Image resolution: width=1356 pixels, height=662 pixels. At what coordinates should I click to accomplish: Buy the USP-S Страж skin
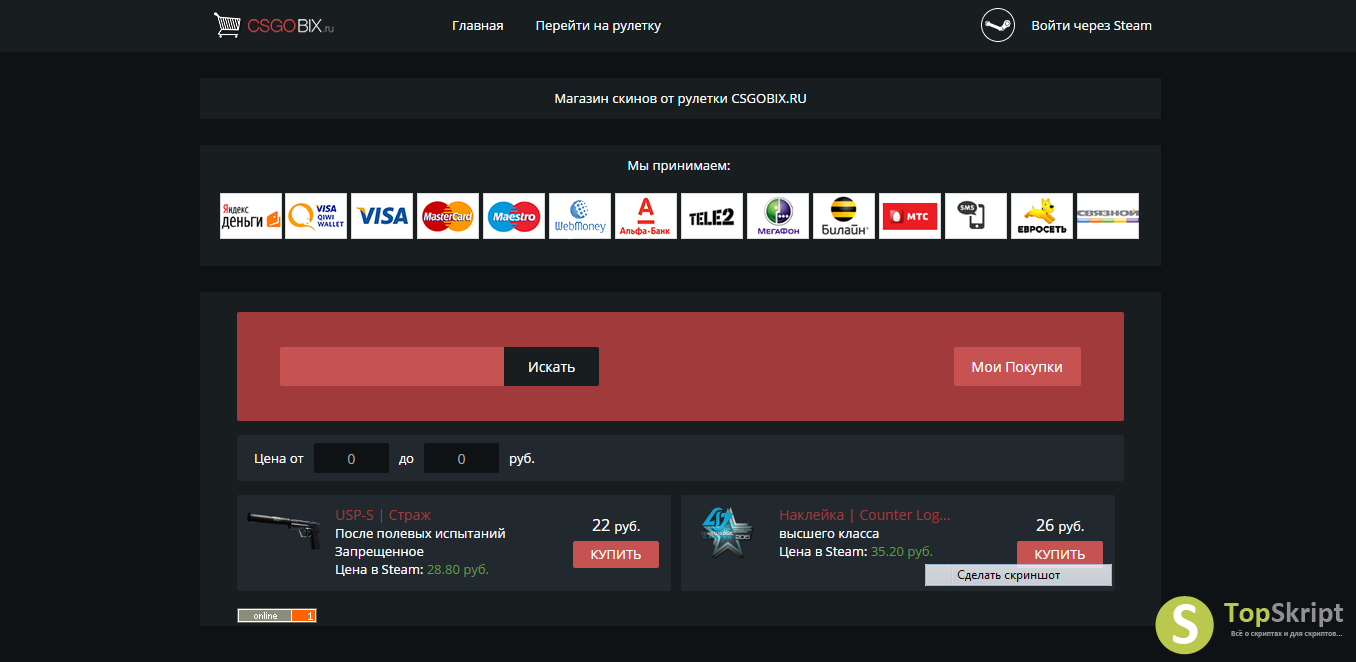616,555
